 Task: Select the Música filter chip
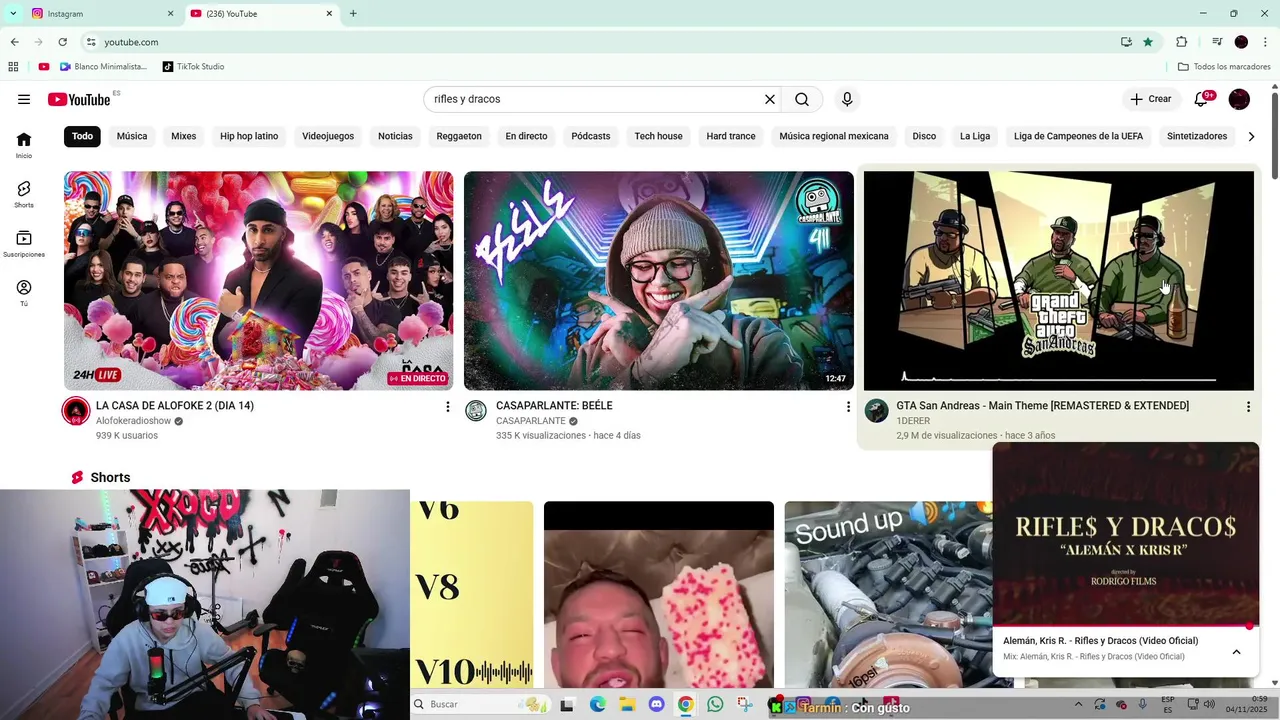pos(132,136)
